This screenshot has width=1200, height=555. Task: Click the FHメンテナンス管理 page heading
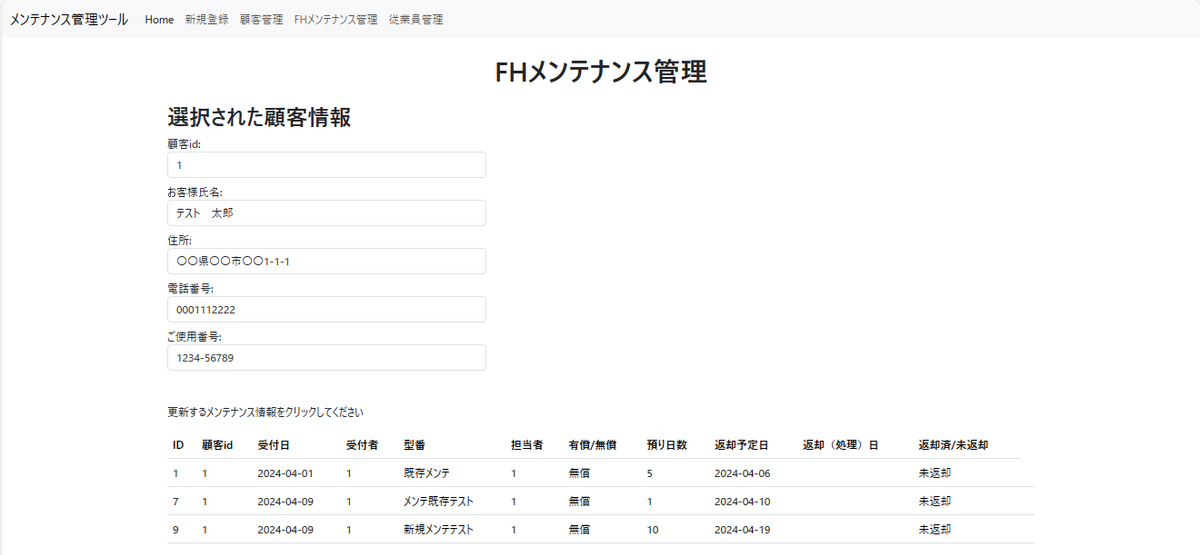click(600, 72)
